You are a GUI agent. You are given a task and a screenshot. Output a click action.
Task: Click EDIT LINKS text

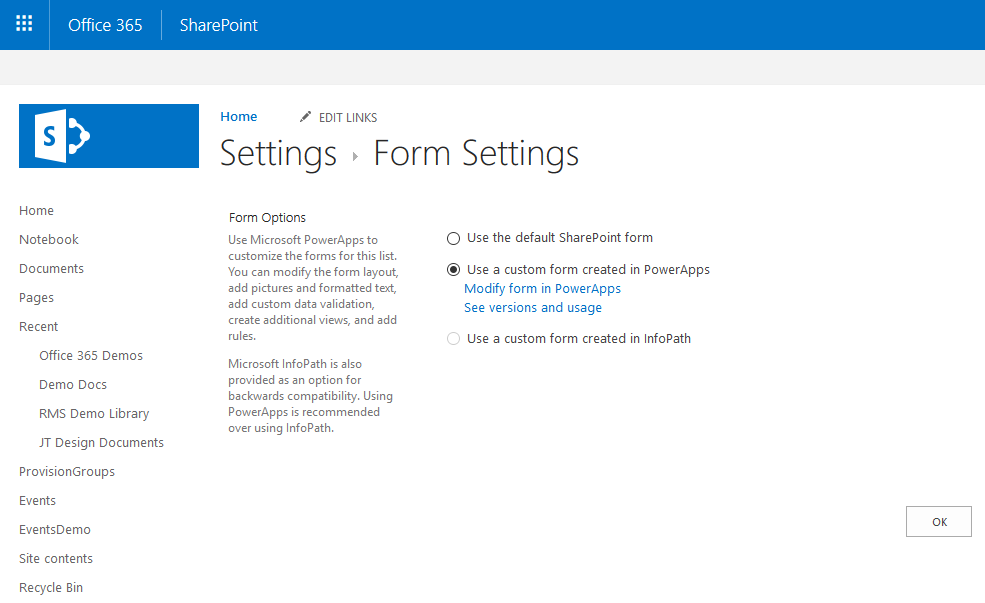pyautogui.click(x=348, y=117)
